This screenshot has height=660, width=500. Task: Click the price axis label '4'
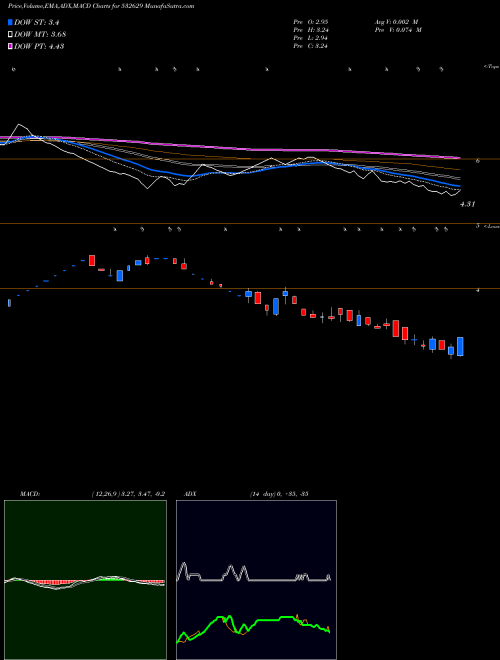[x=477, y=290]
